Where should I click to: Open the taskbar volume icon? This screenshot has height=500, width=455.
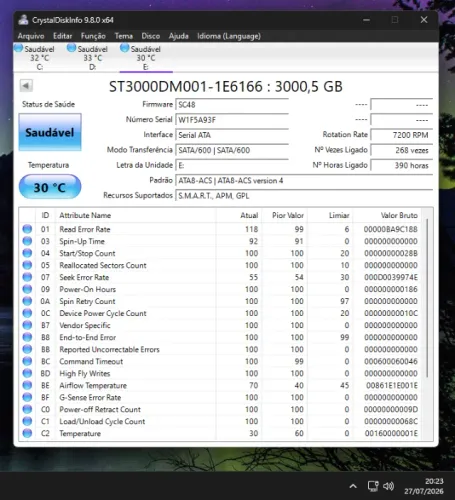pyautogui.click(x=389, y=486)
